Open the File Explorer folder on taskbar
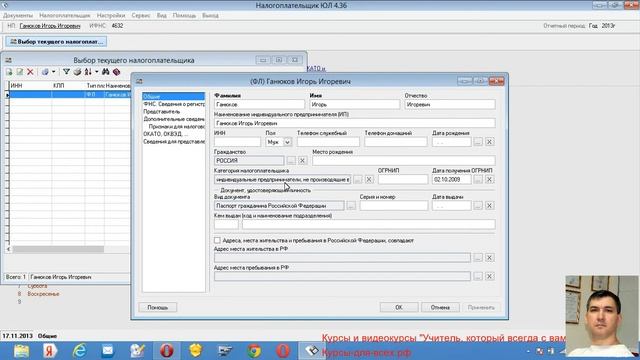 pyautogui.click(x=21, y=351)
